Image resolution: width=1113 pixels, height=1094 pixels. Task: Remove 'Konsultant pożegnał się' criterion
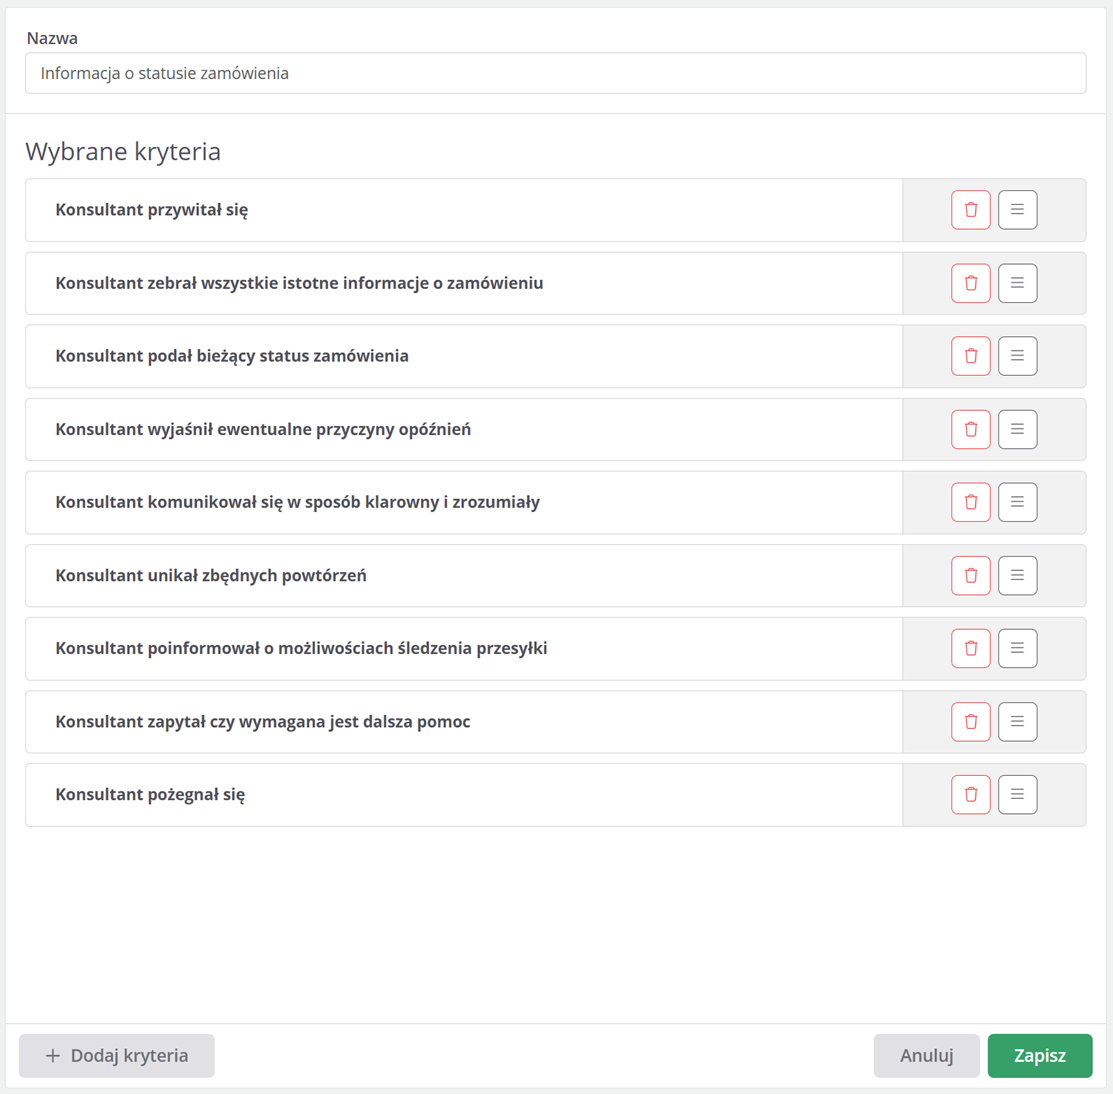(970, 794)
